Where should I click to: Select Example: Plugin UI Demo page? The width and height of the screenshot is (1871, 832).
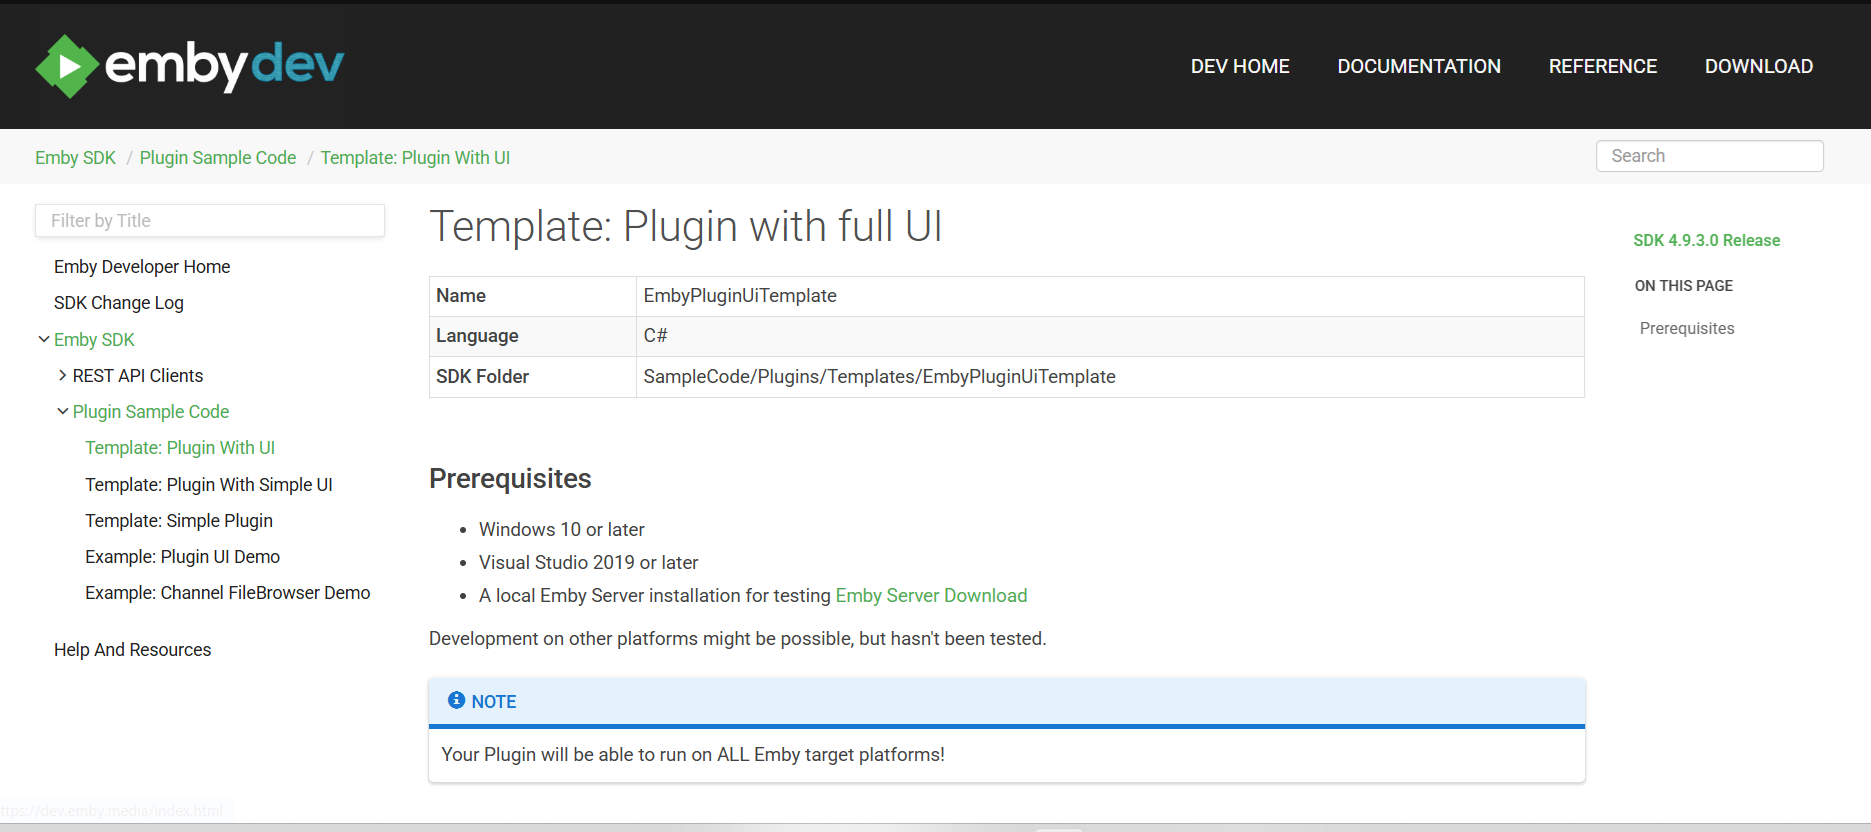[182, 556]
